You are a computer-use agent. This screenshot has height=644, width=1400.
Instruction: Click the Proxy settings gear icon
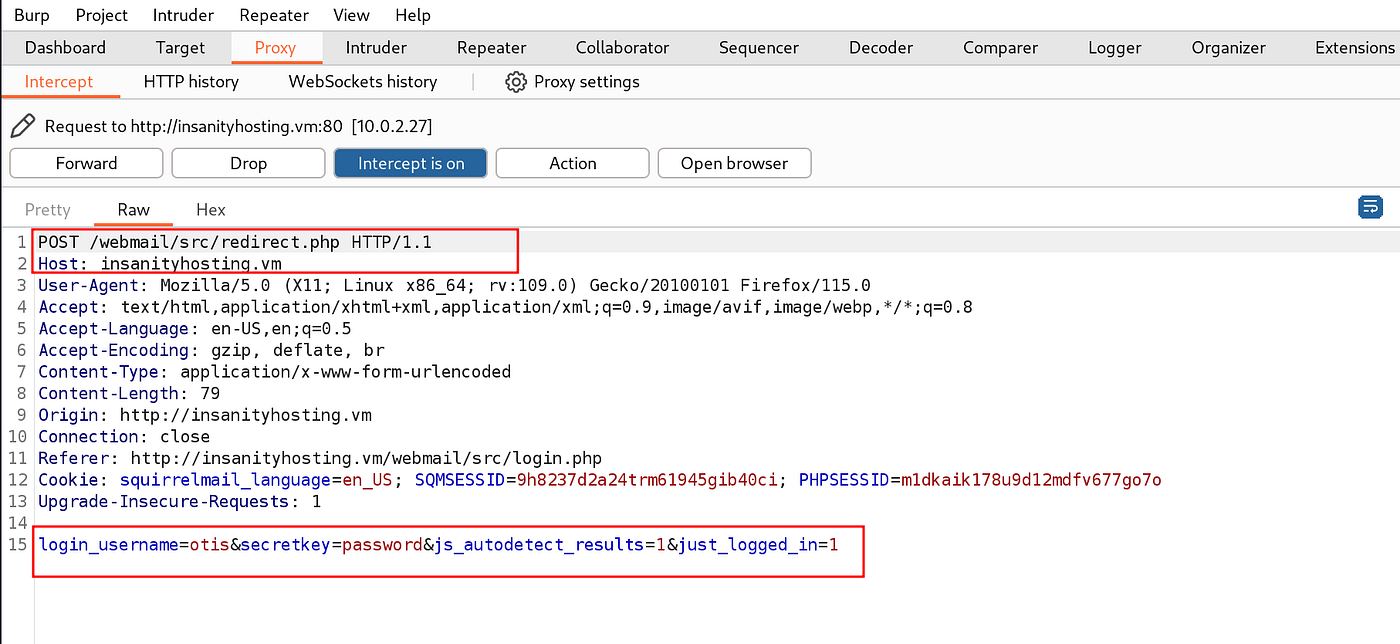coord(516,82)
